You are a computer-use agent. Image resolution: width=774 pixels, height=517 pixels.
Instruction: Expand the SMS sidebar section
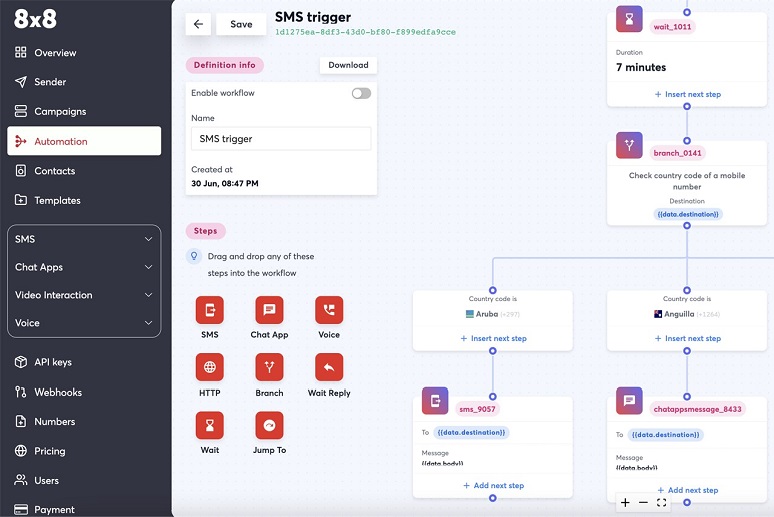coord(84,239)
